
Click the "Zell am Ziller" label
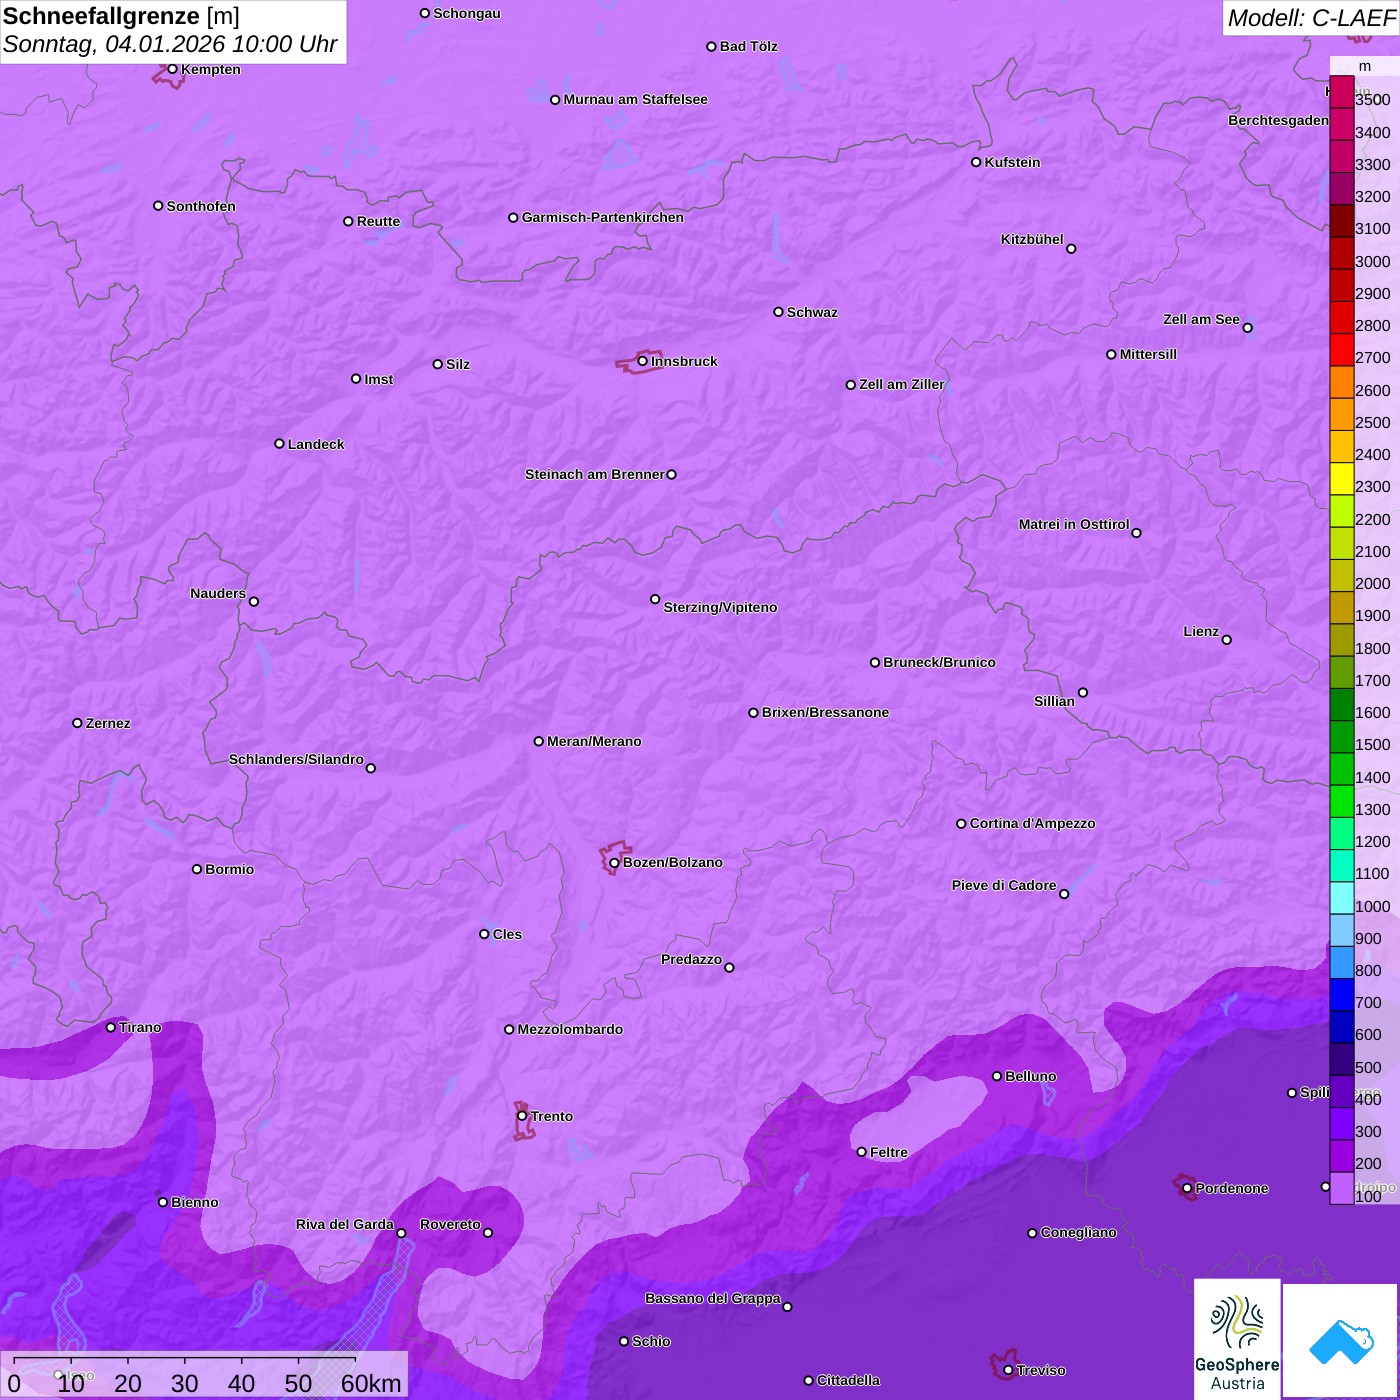click(901, 384)
